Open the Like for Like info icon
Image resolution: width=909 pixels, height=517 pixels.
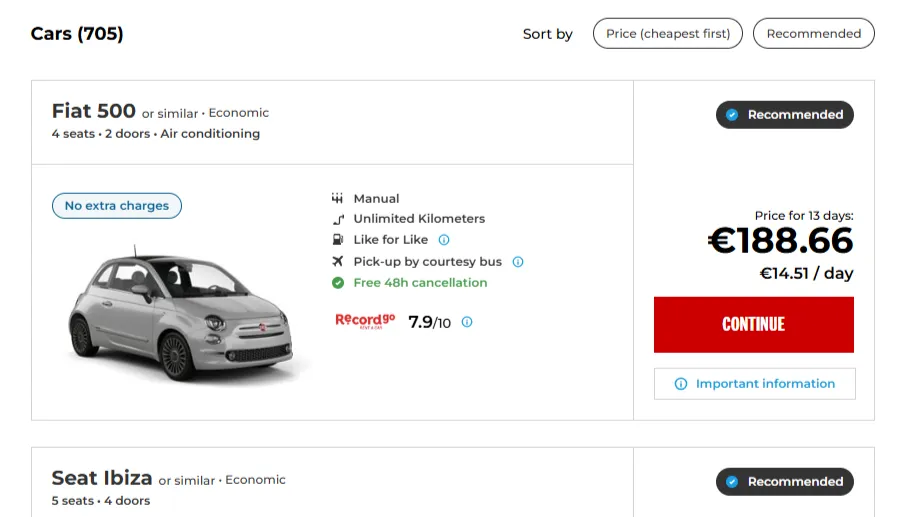[444, 240]
